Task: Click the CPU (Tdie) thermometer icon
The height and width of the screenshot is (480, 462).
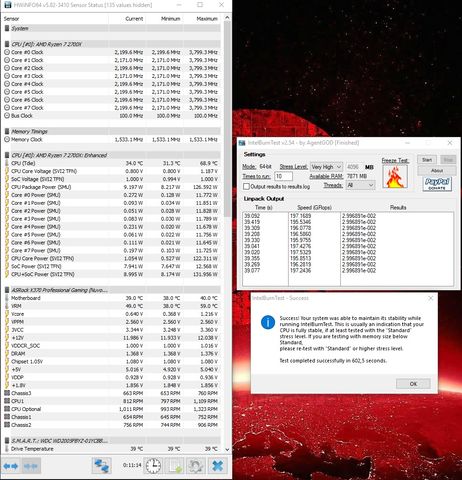Action: [7, 163]
